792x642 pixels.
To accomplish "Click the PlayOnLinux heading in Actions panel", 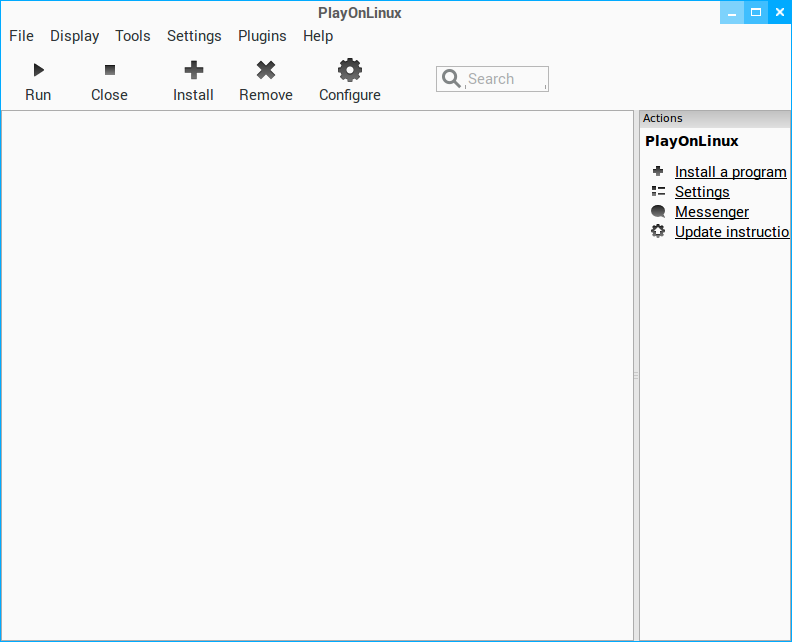I will coord(691,141).
